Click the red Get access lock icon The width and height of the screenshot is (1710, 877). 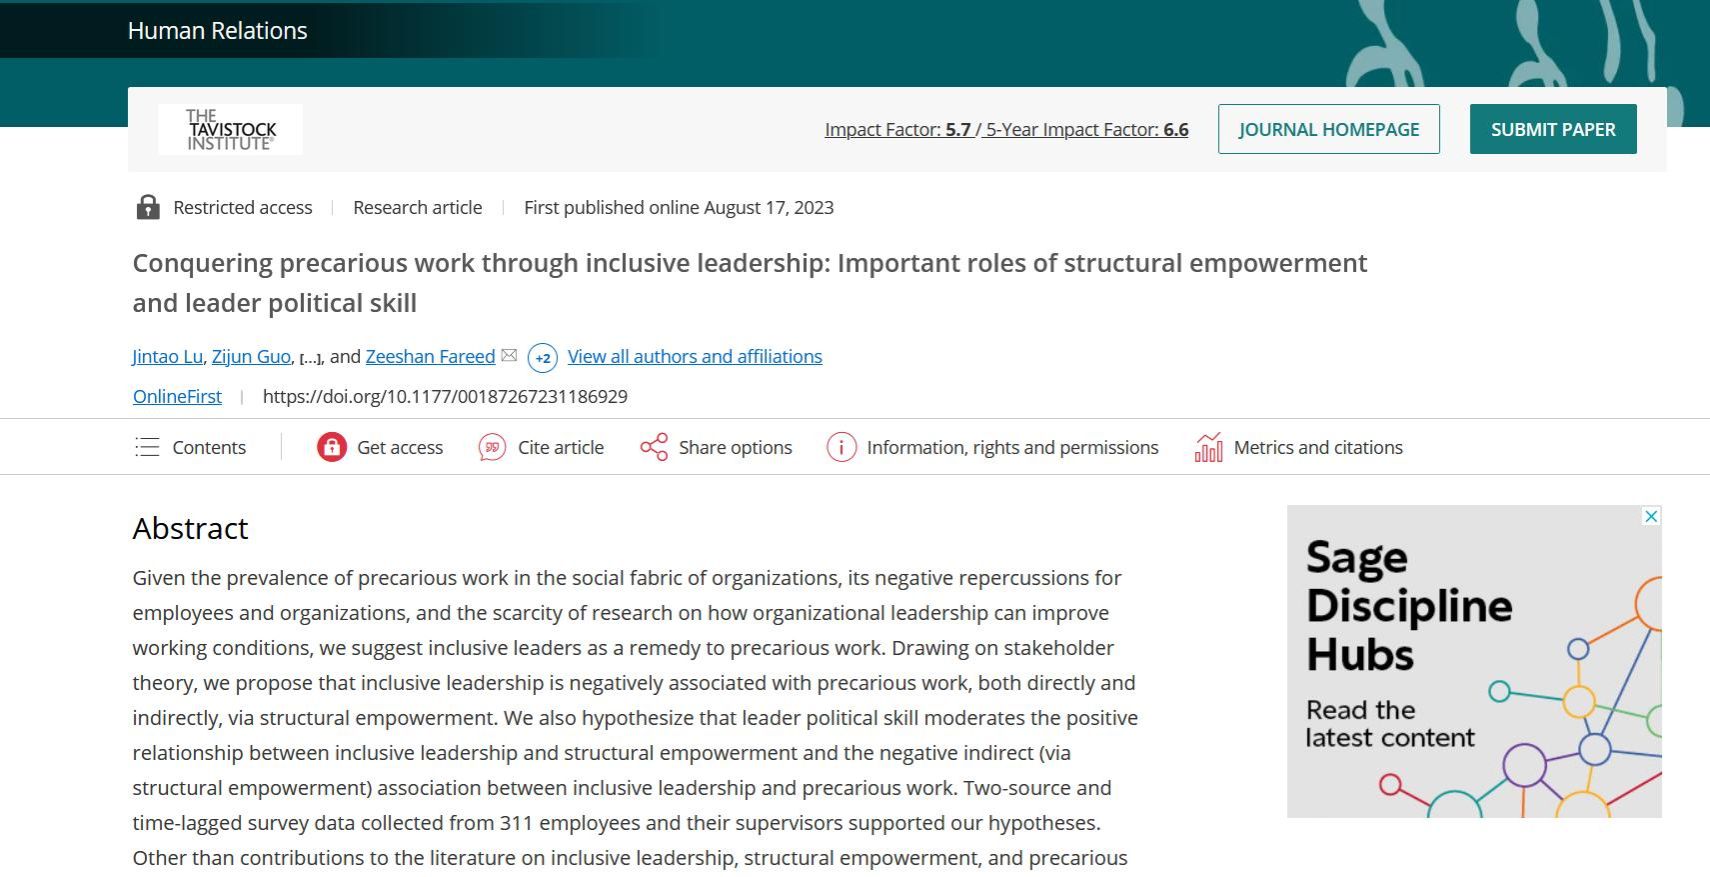(x=331, y=447)
